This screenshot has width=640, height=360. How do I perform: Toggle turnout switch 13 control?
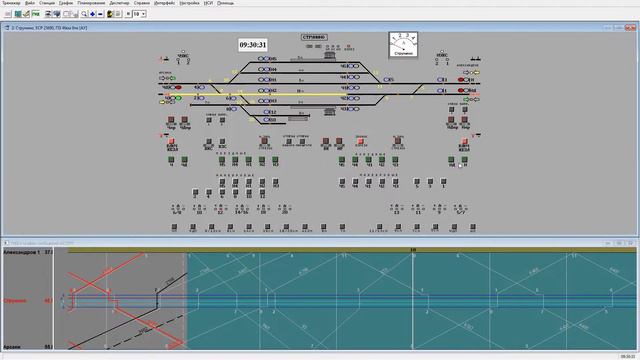click(x=396, y=209)
